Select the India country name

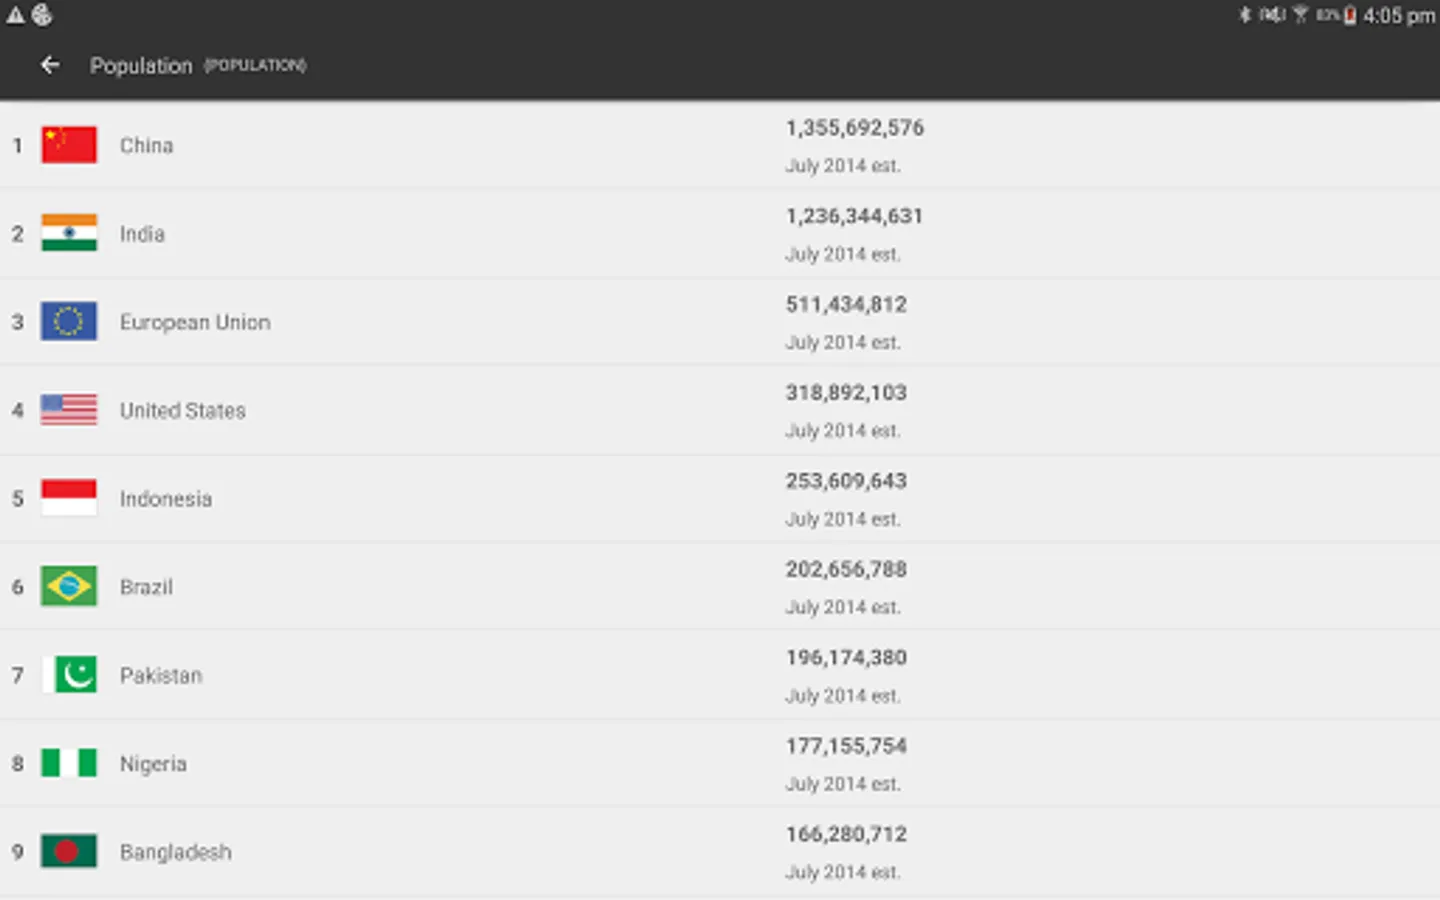[142, 234]
